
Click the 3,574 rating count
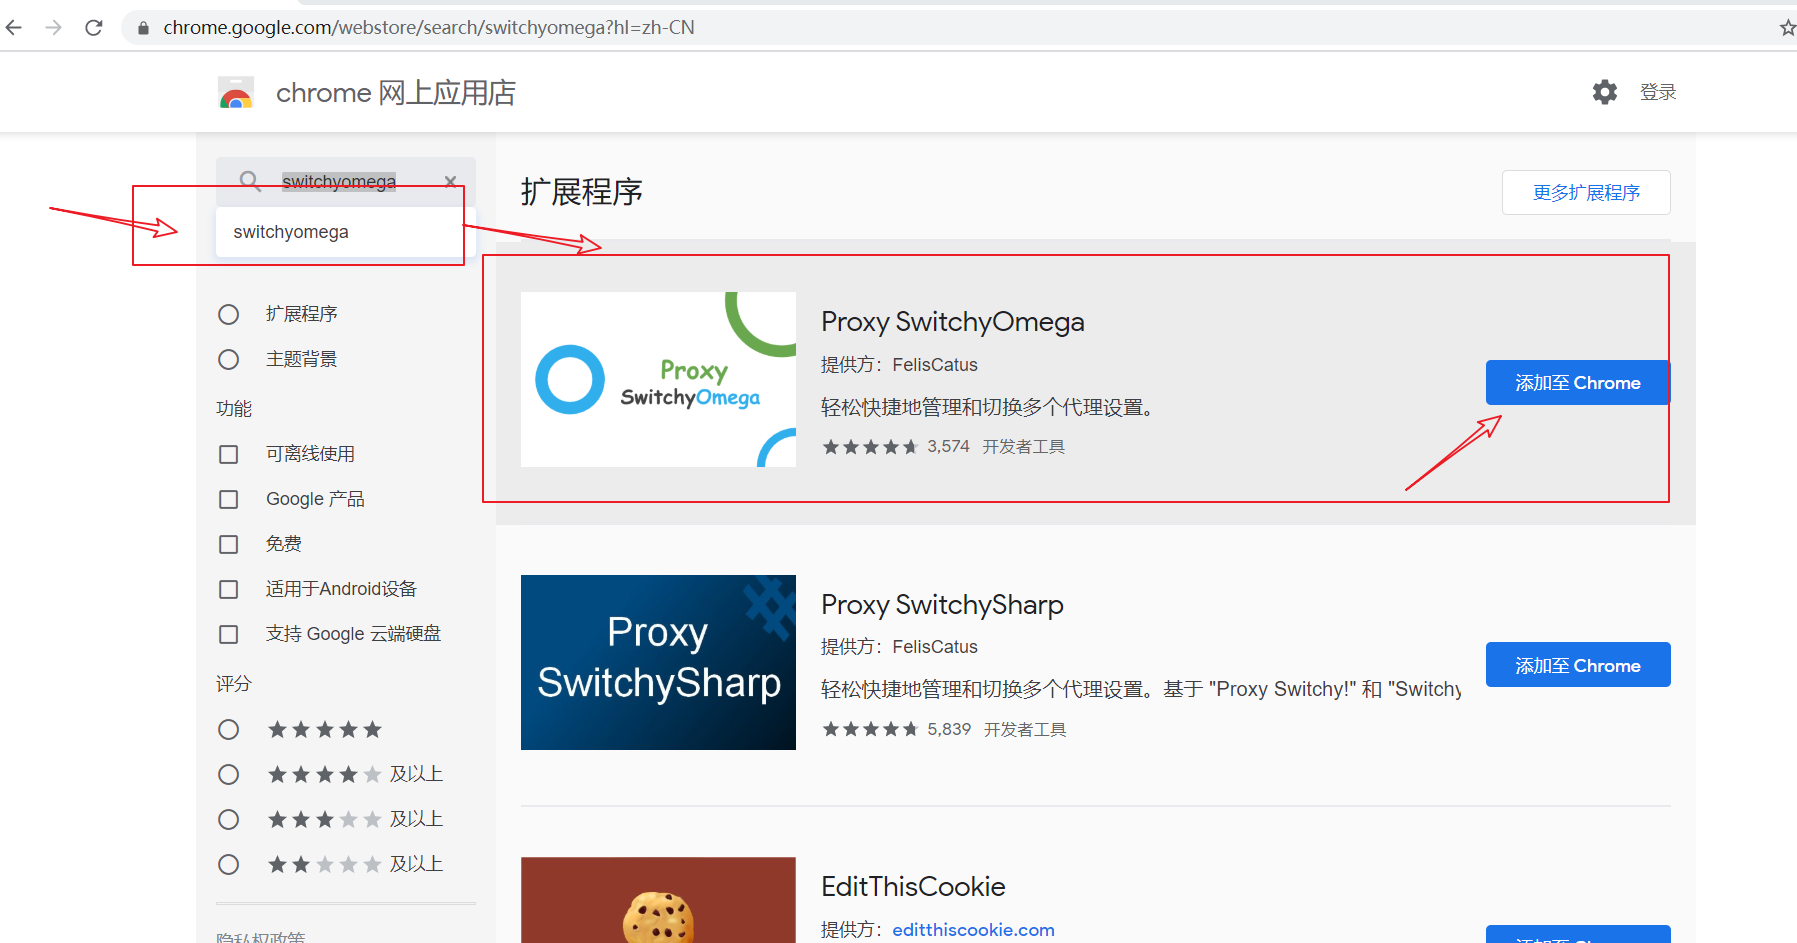[x=948, y=447]
